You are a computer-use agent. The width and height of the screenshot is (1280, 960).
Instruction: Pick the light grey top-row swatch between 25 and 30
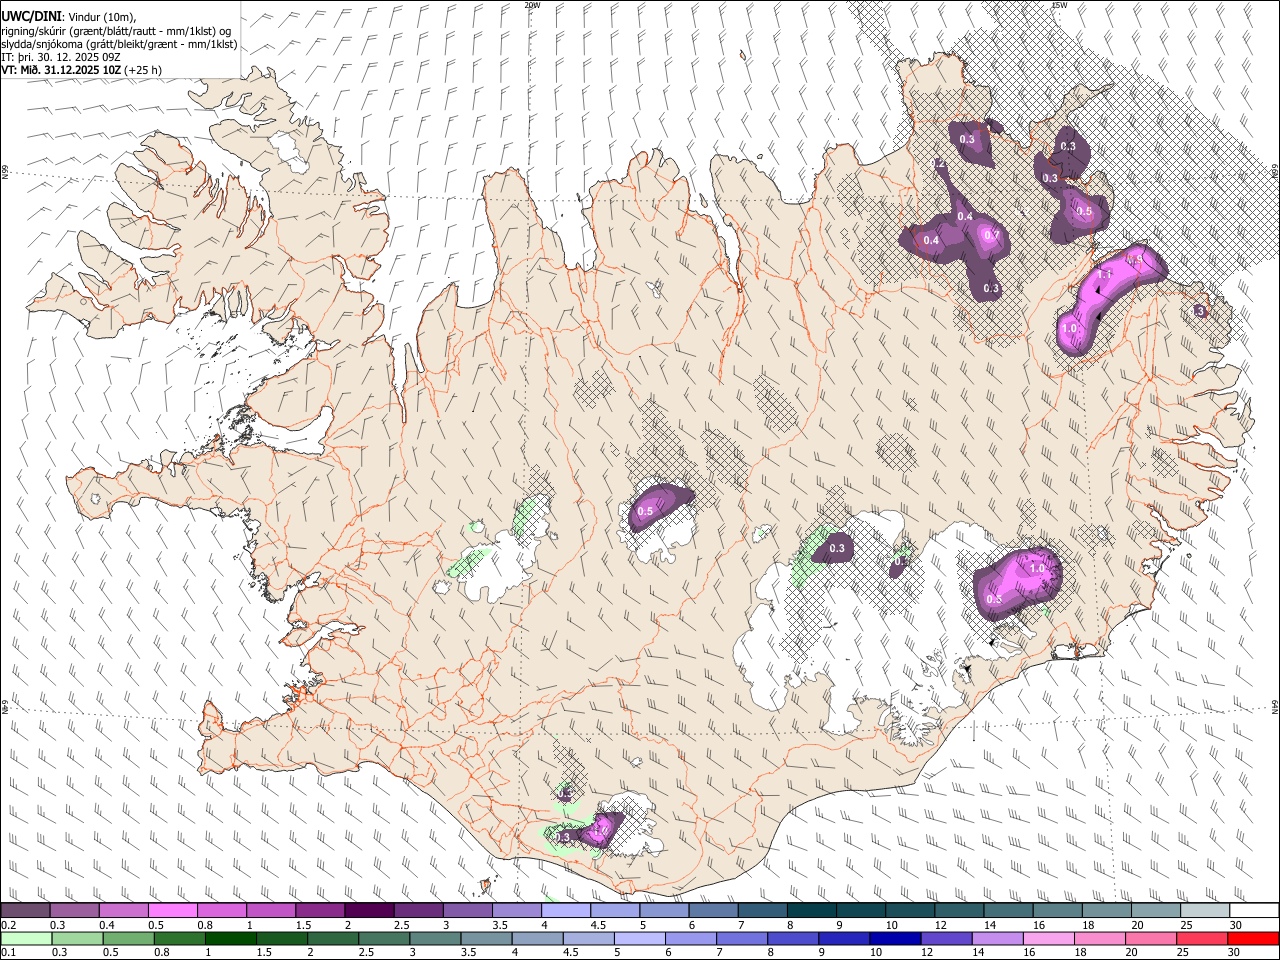[1205, 911]
